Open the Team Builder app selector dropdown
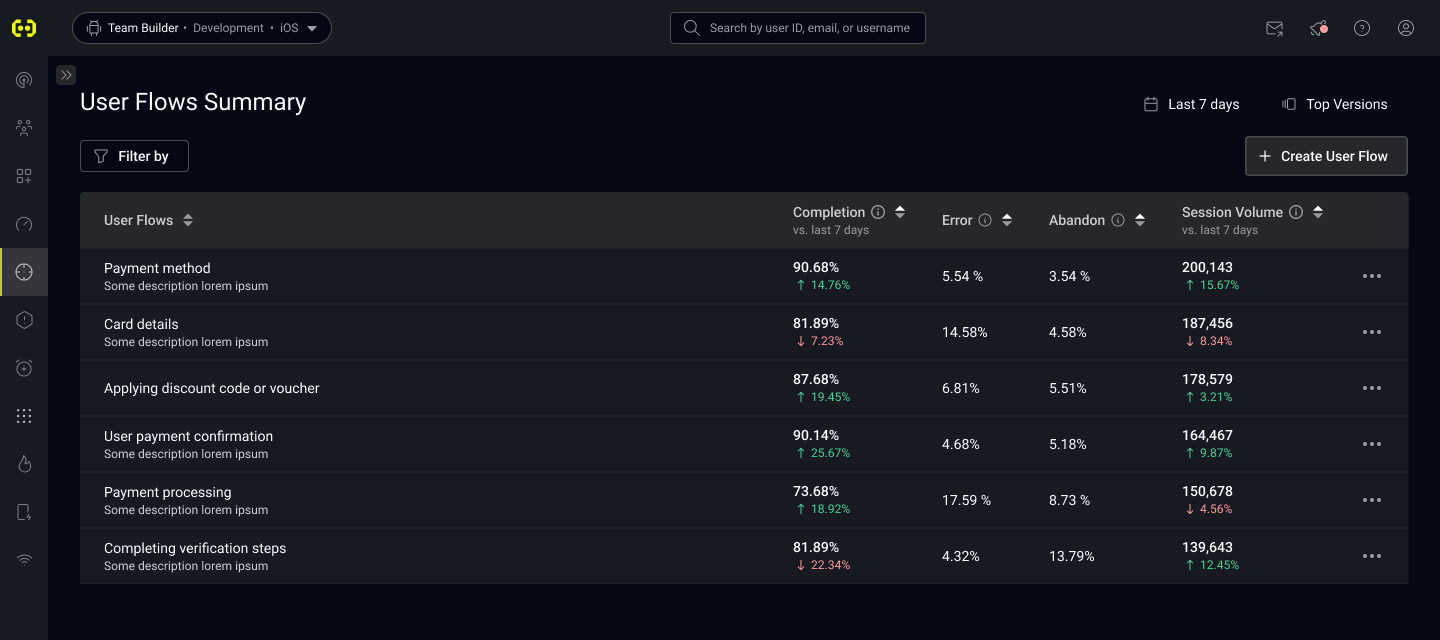1440x640 pixels. click(202, 28)
